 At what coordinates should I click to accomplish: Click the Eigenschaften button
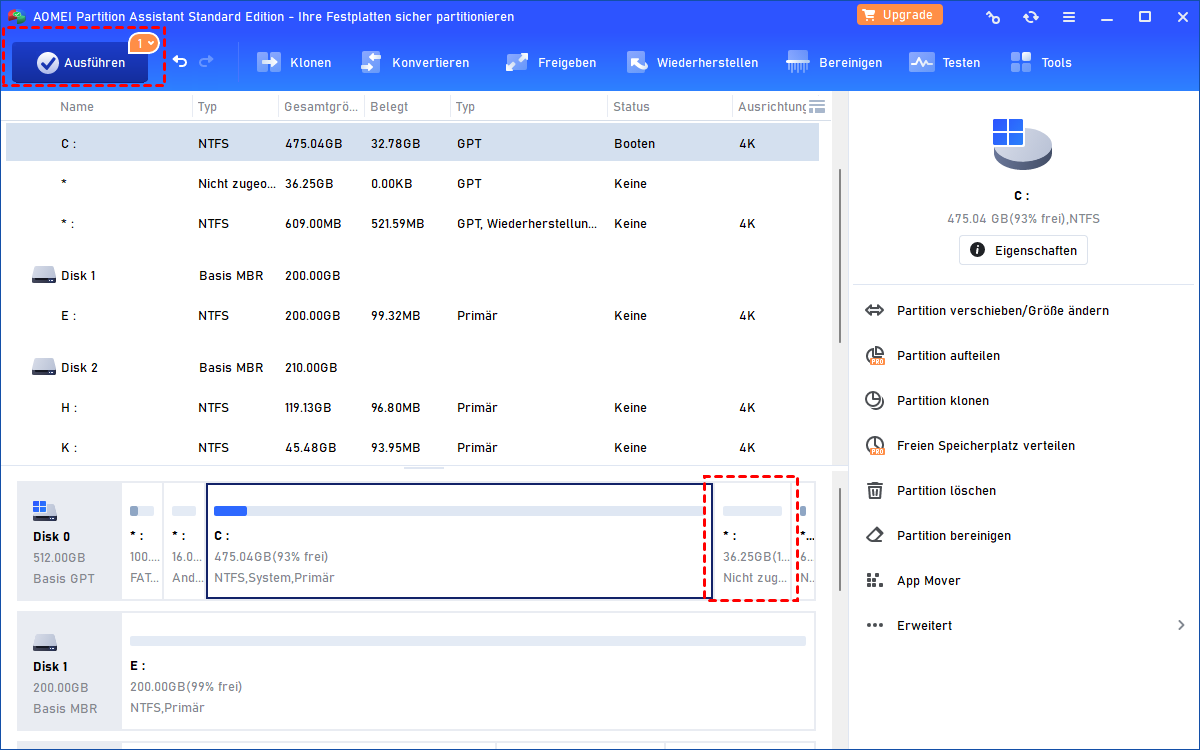coord(1023,250)
